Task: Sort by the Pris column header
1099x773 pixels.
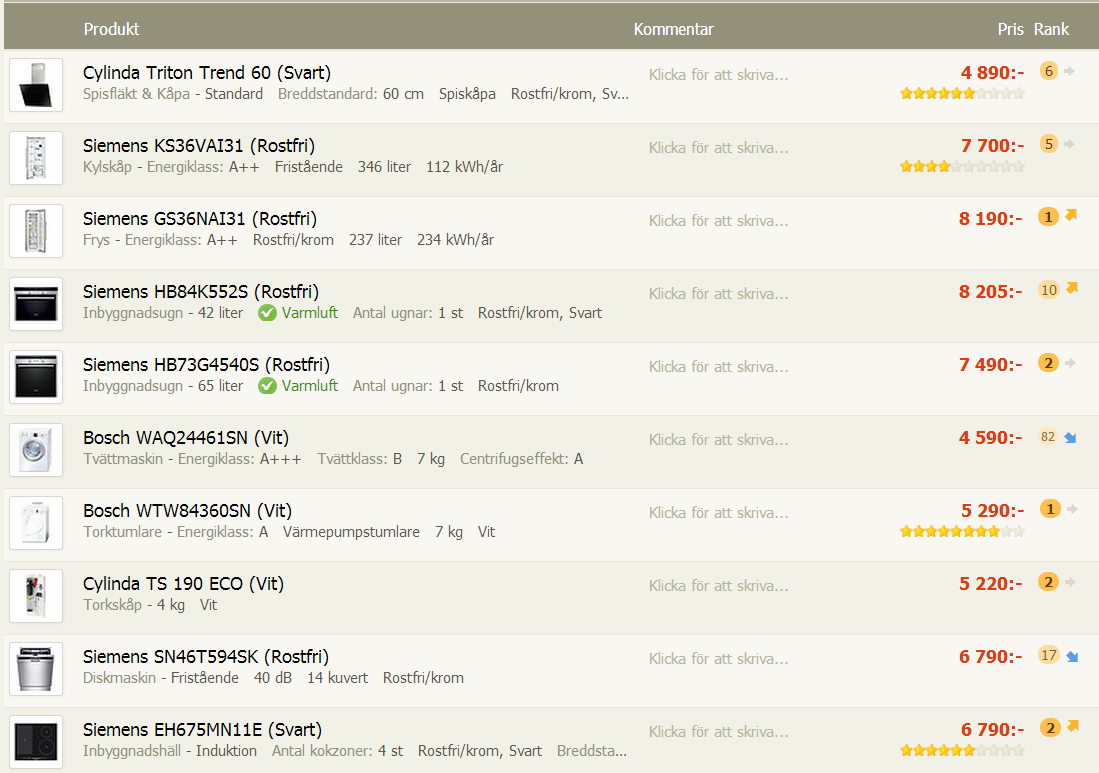Action: pyautogui.click(x=1011, y=29)
